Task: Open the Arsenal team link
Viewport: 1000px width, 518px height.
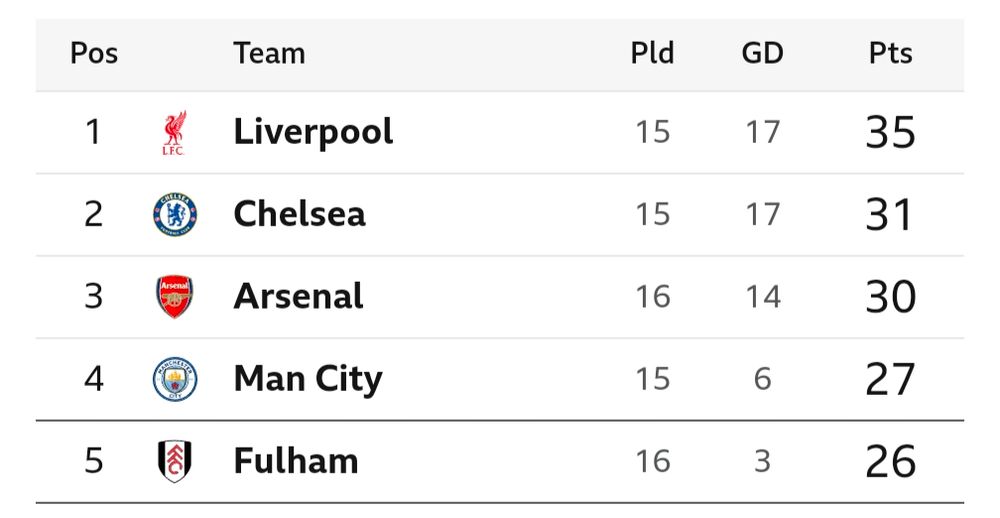Action: coord(298,297)
